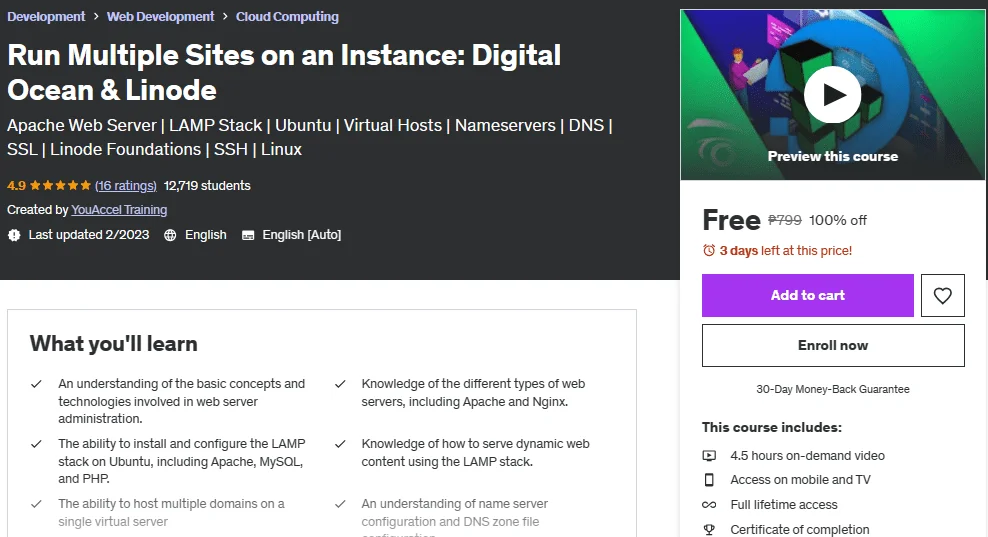Image resolution: width=988 pixels, height=537 pixels.
Task: Click the Enroll now button
Action: (x=833, y=345)
